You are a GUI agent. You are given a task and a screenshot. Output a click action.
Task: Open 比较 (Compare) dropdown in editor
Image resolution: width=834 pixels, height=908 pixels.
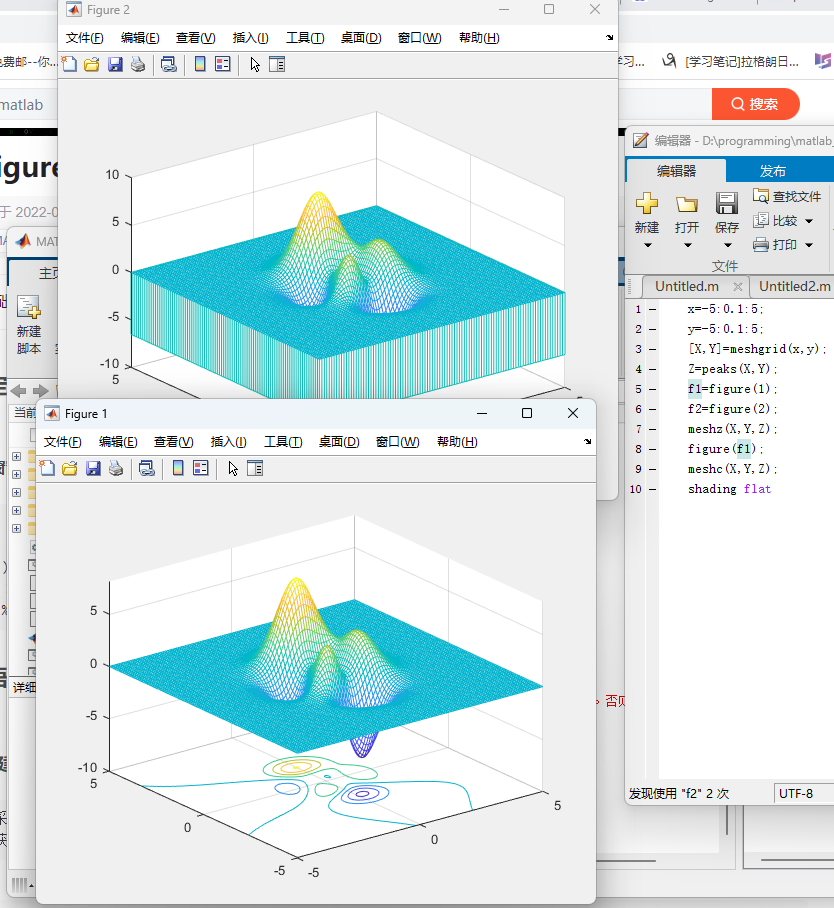click(809, 221)
